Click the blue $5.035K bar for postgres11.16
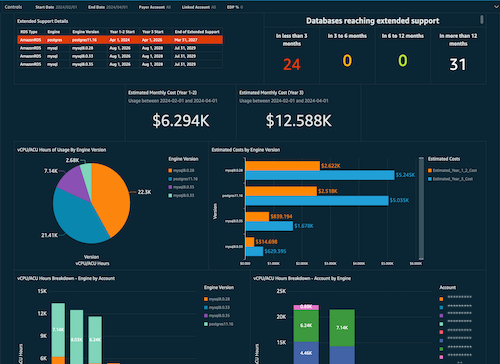 click(x=317, y=200)
